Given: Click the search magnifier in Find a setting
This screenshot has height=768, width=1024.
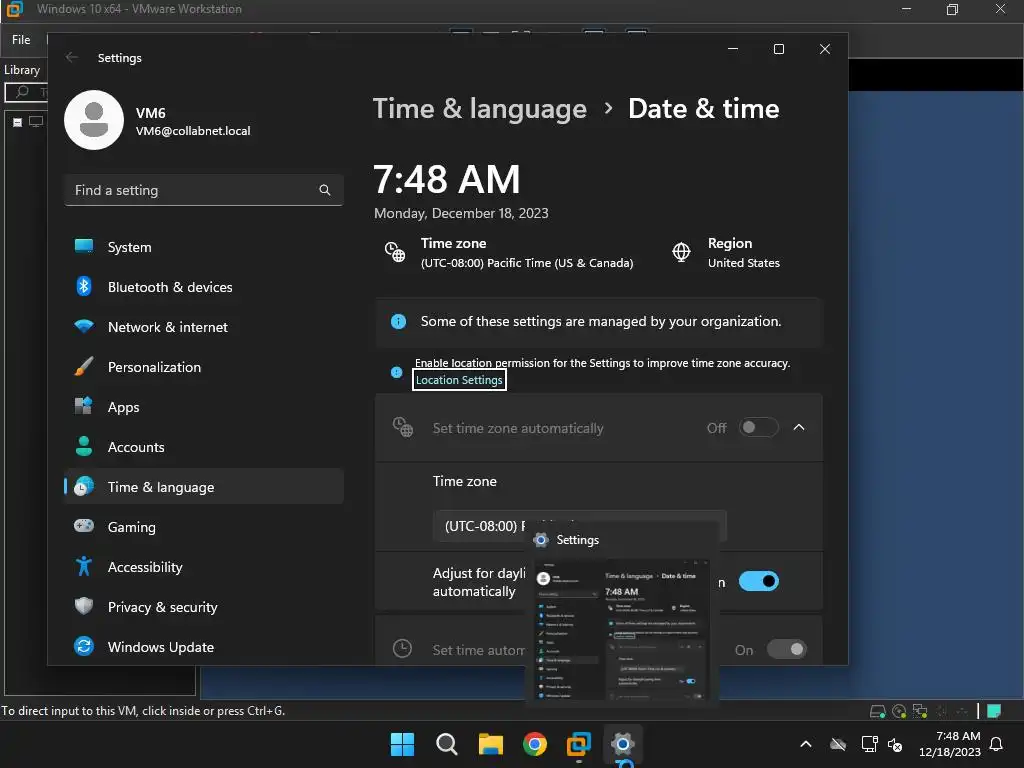Looking at the screenshot, I should click(325, 190).
